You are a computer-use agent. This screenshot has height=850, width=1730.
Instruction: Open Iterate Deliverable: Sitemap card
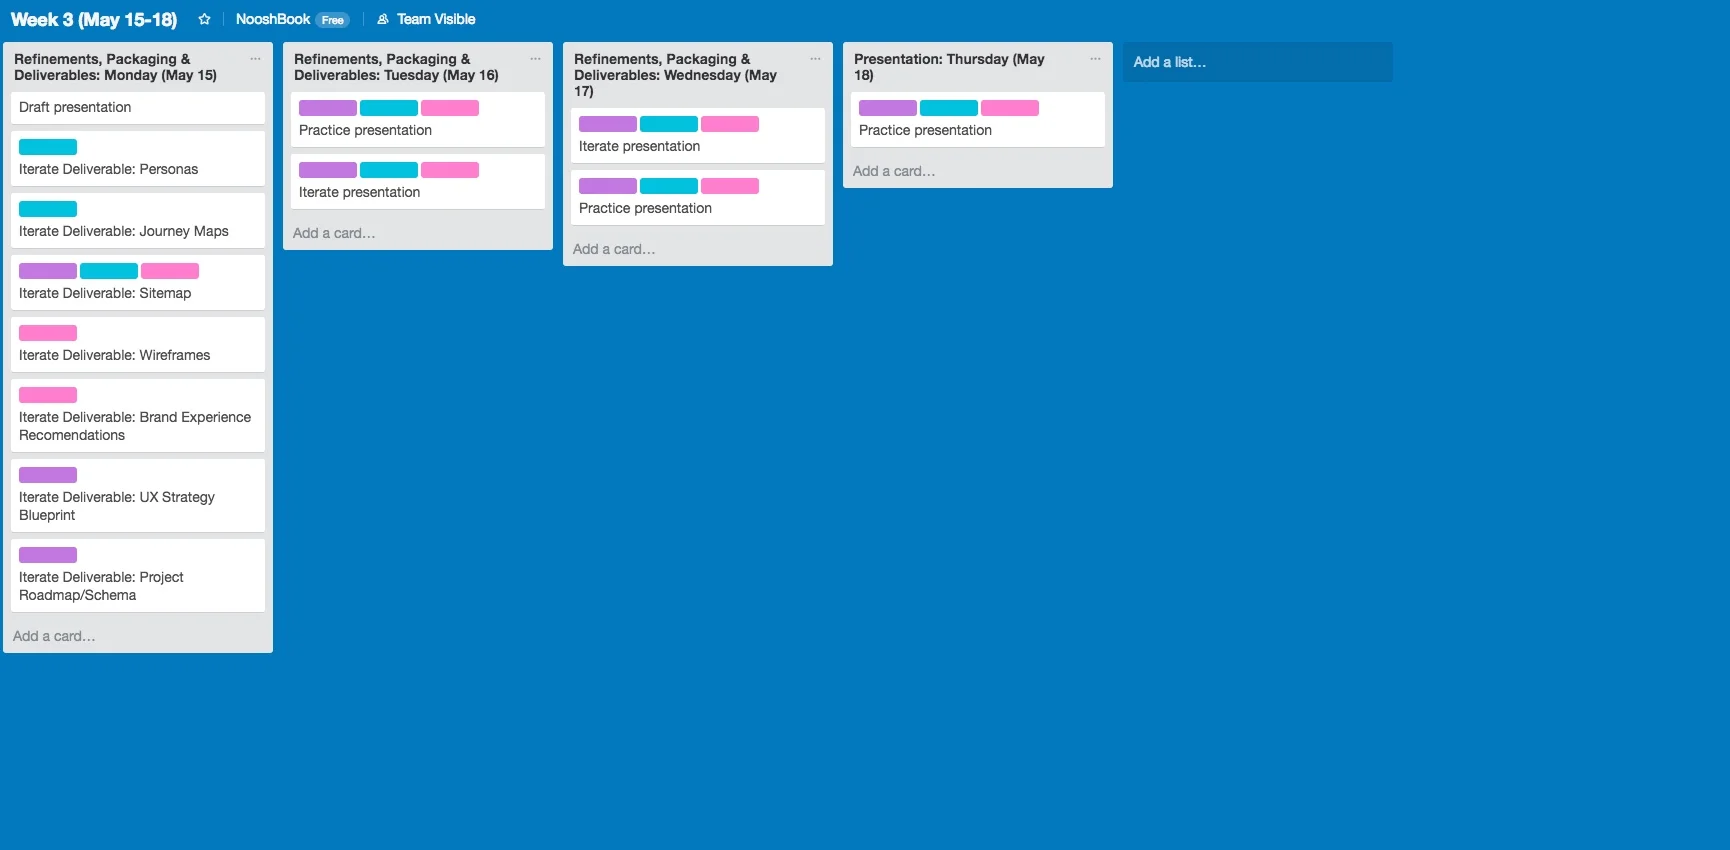click(x=138, y=282)
